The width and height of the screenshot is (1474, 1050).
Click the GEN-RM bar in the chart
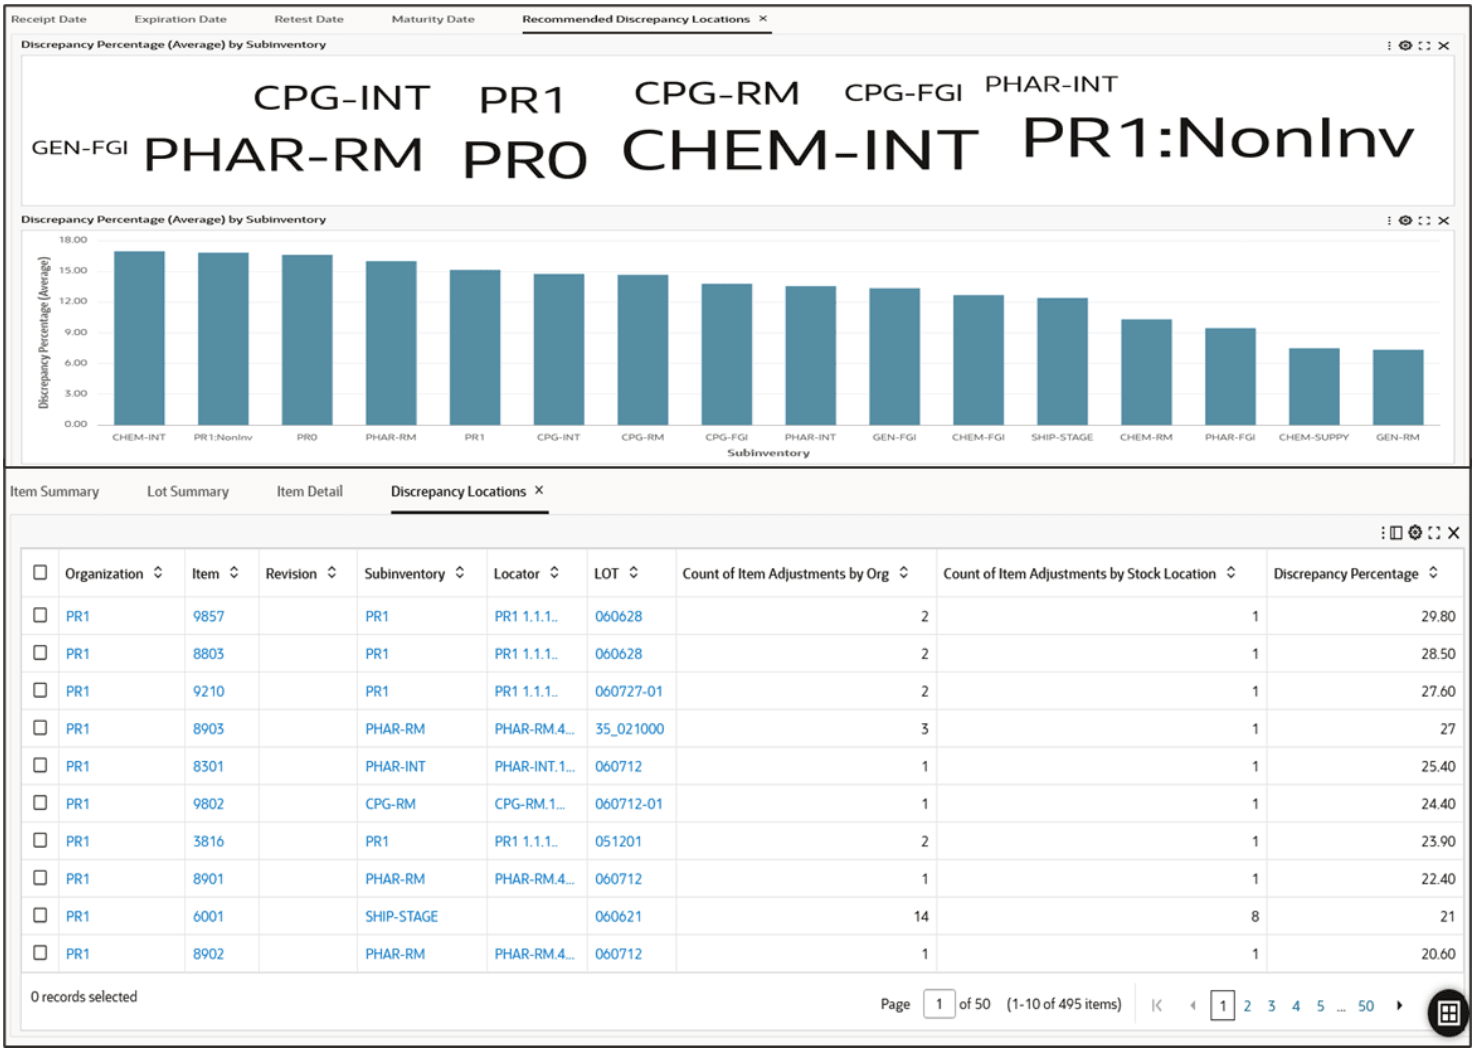[1398, 387]
